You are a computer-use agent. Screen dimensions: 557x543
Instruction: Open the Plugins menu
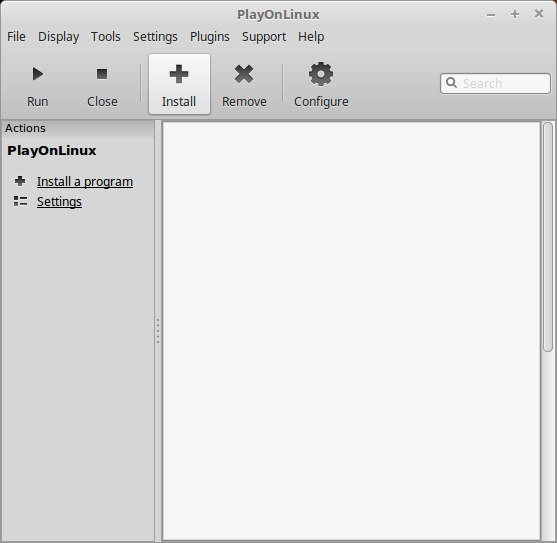point(210,37)
